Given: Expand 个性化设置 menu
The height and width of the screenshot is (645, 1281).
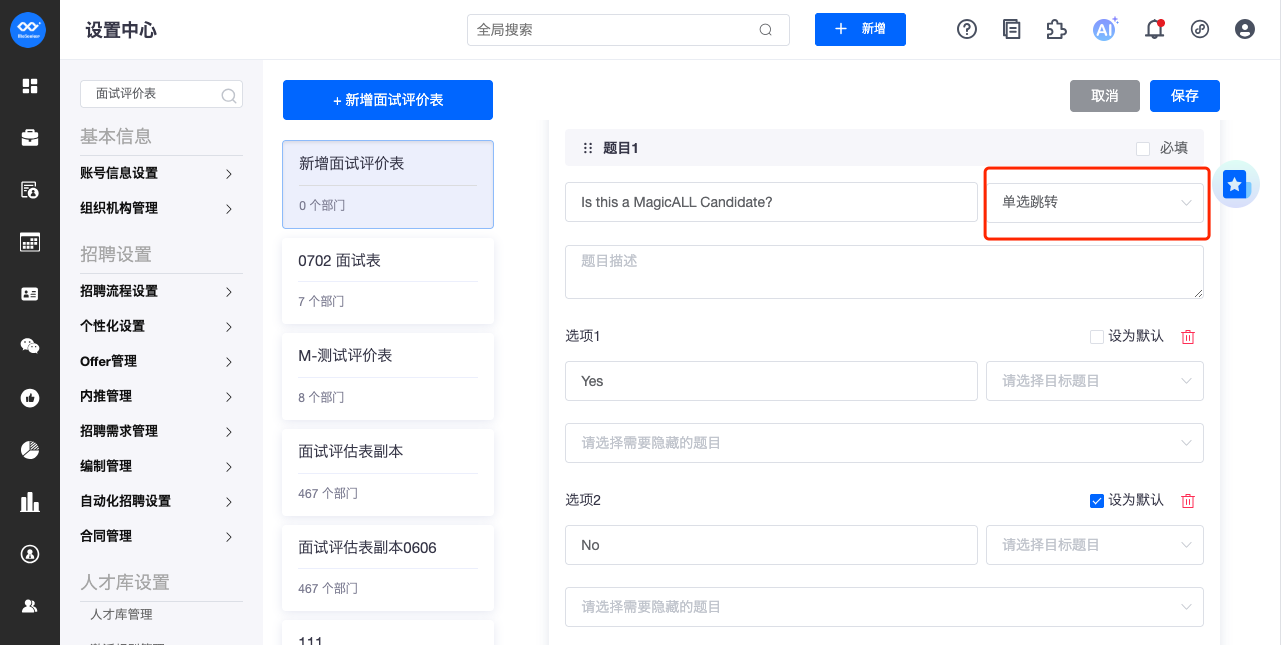Looking at the screenshot, I should [x=161, y=326].
